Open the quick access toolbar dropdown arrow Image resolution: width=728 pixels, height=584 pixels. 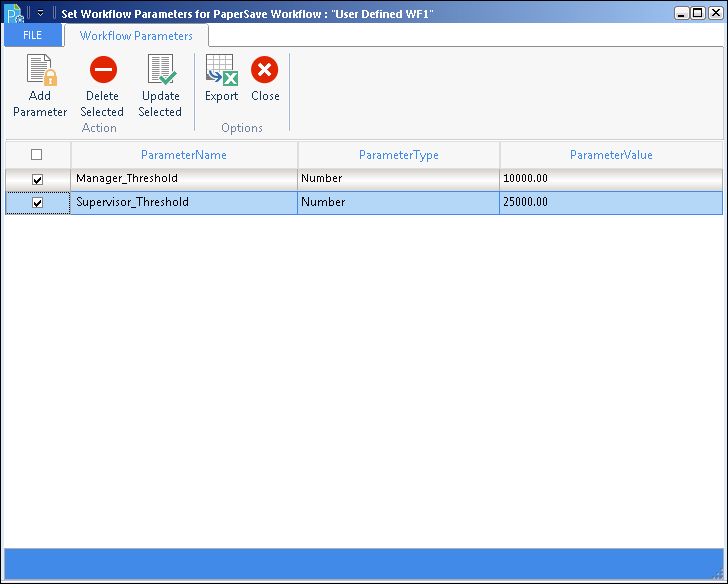(40, 13)
